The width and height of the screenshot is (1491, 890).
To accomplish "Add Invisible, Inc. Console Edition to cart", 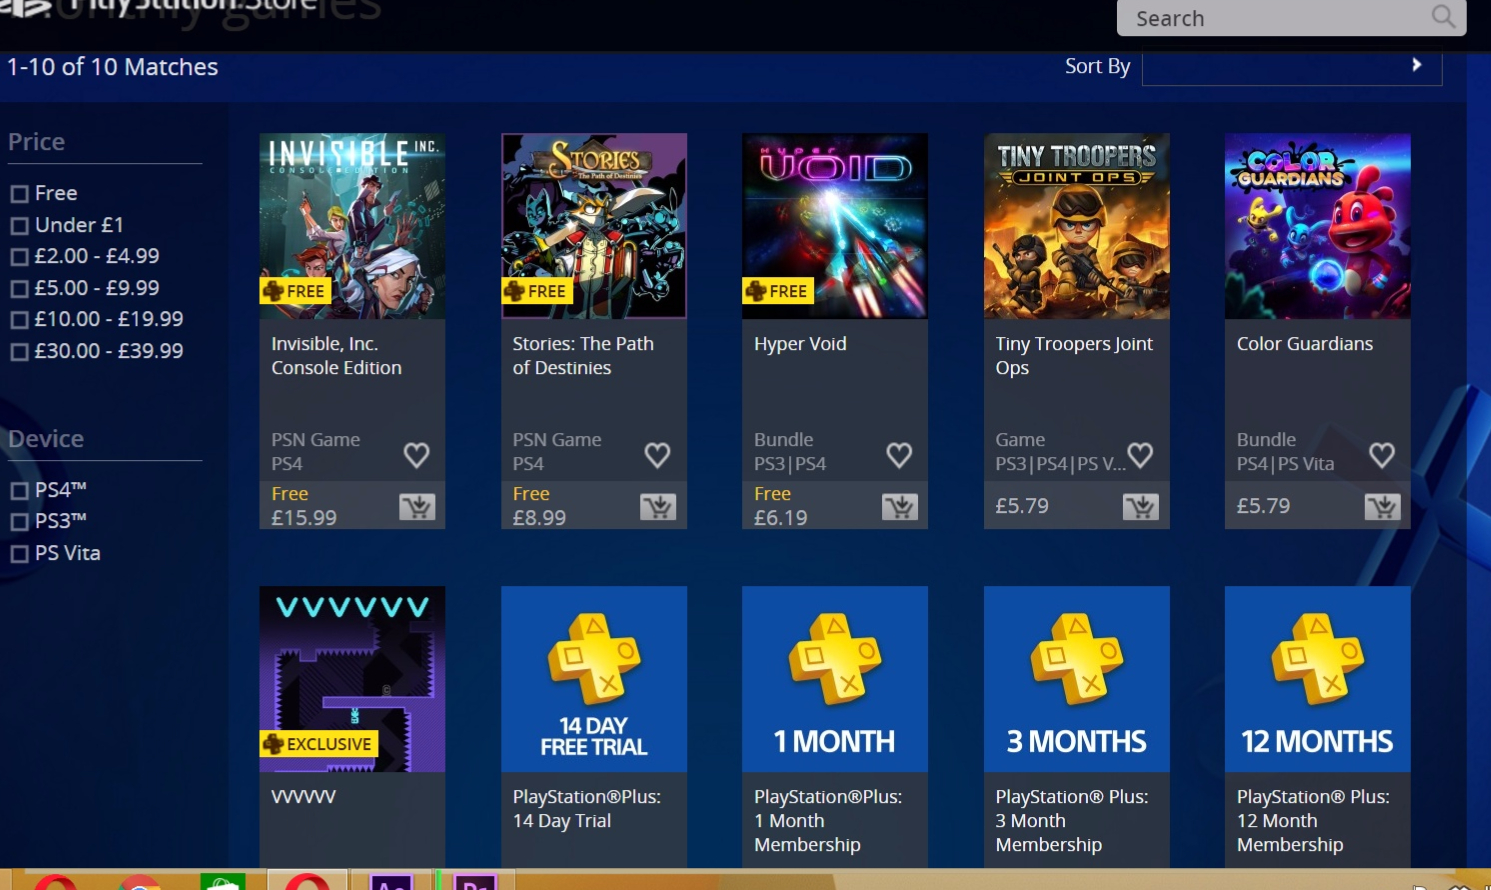I will click(x=417, y=507).
